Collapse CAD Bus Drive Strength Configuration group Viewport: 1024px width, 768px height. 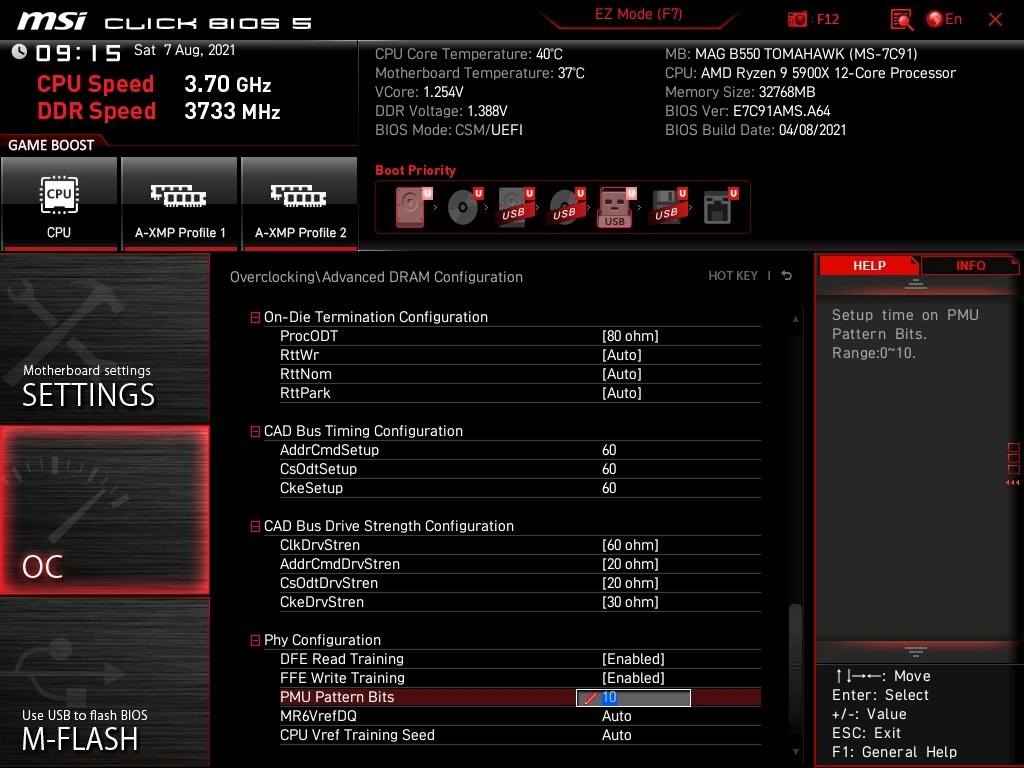click(255, 526)
